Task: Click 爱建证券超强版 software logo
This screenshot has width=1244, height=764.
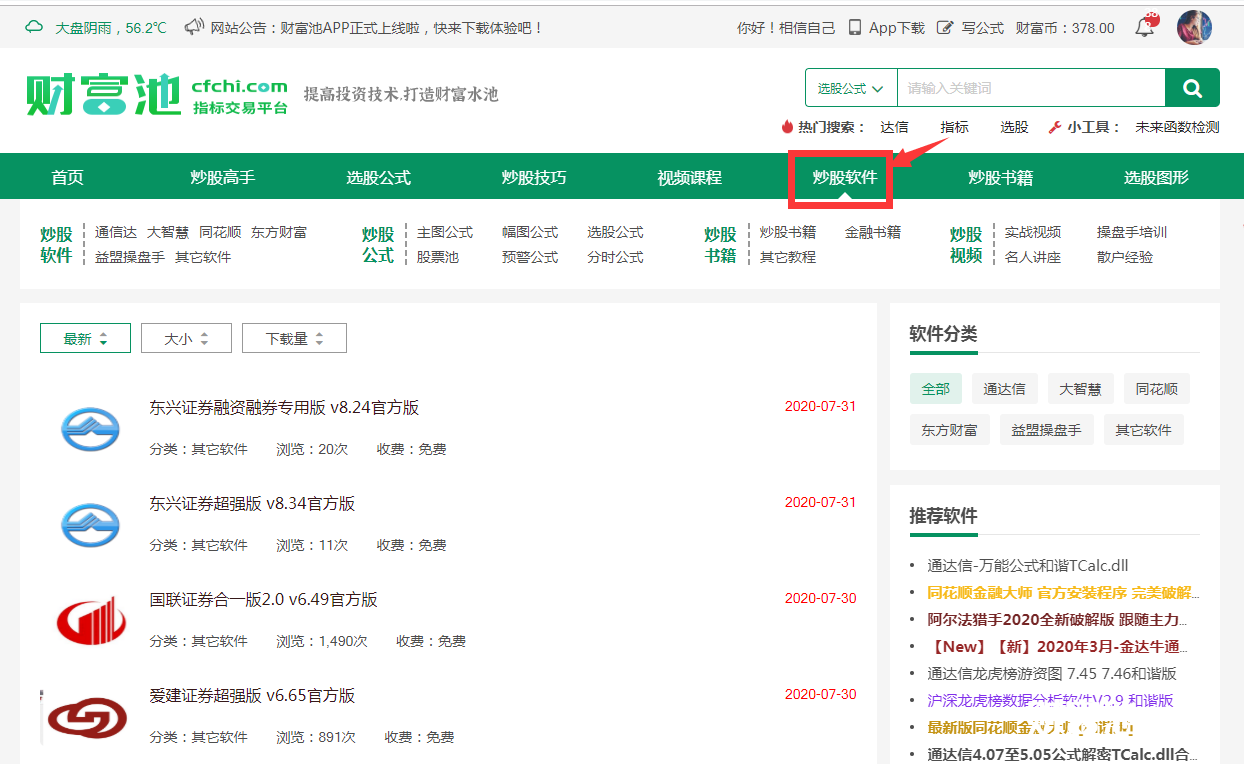Action: (88, 717)
